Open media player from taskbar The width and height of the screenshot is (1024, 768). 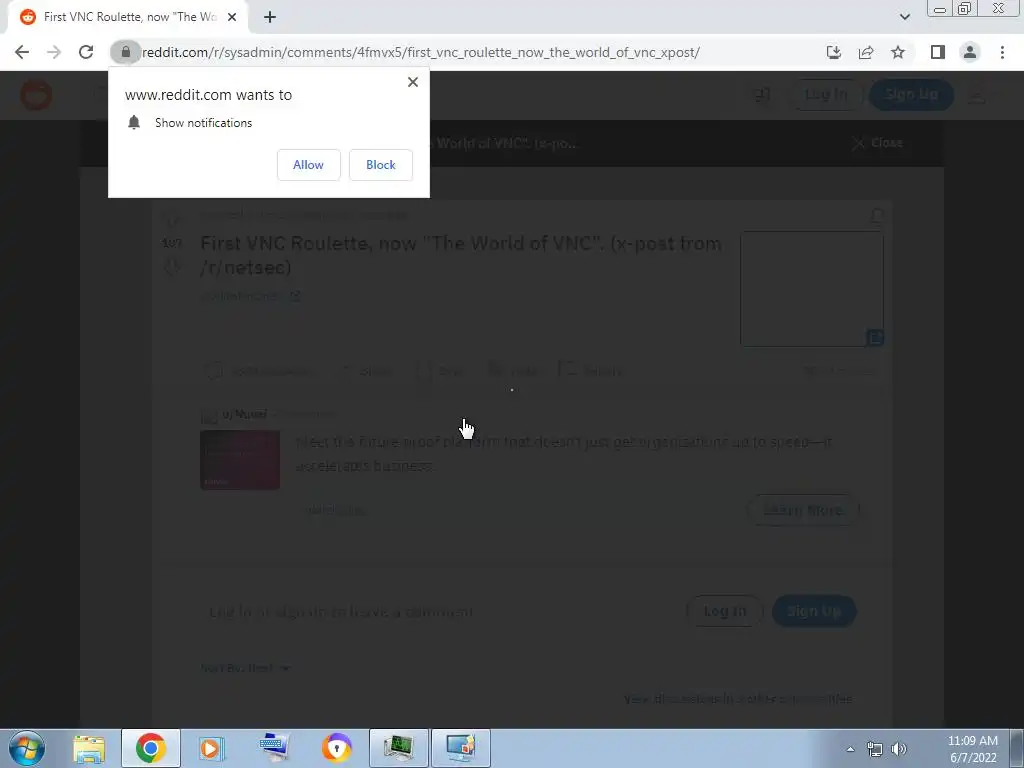point(212,748)
